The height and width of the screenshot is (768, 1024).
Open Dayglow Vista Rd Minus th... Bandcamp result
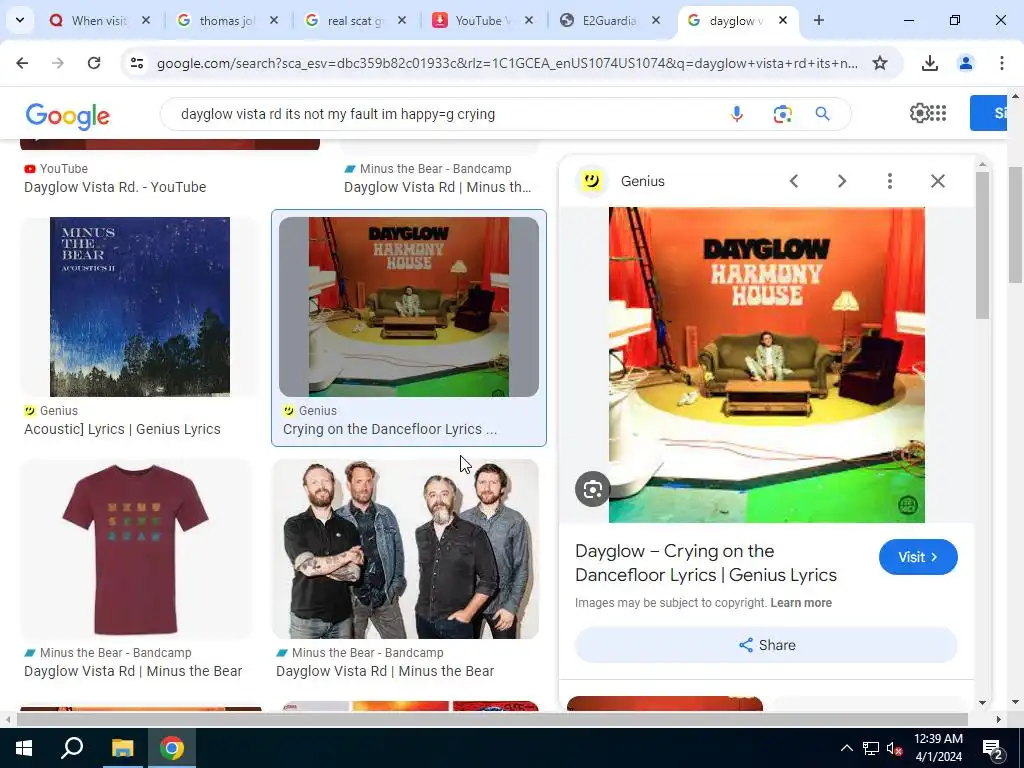tap(438, 187)
